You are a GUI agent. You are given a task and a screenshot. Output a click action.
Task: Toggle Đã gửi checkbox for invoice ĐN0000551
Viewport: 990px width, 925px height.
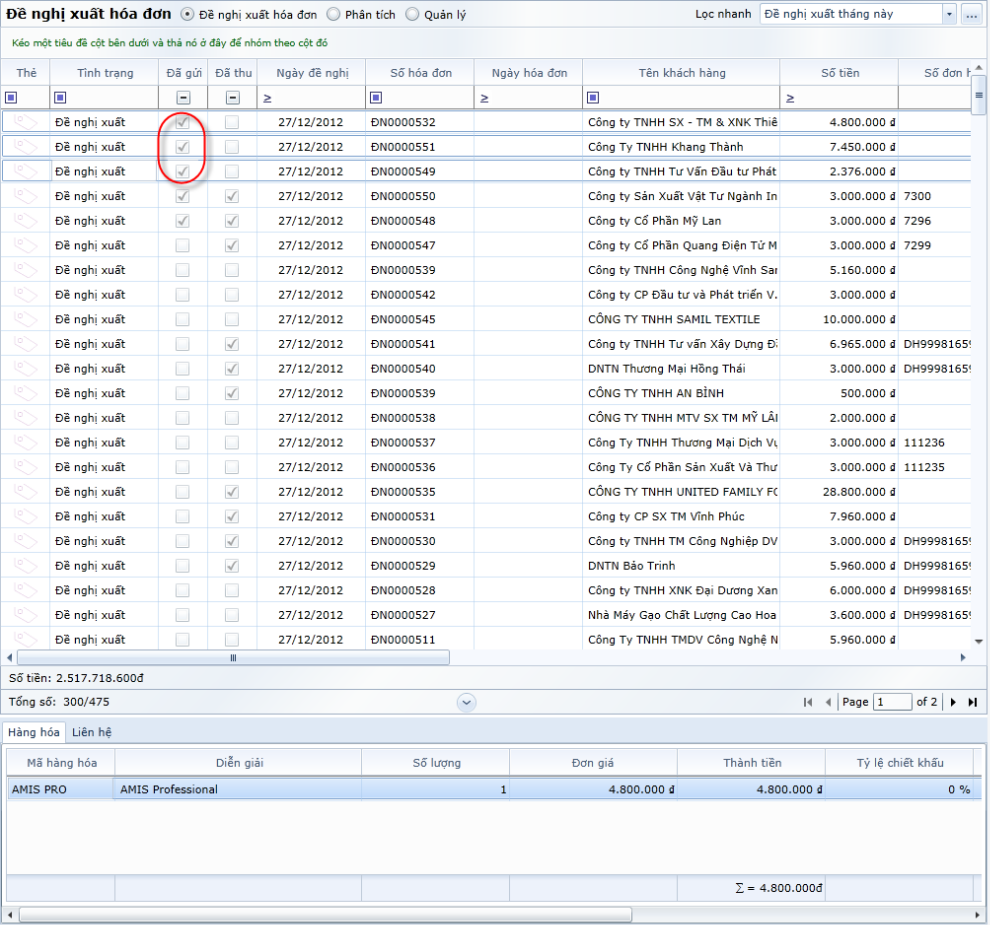pyautogui.click(x=183, y=147)
